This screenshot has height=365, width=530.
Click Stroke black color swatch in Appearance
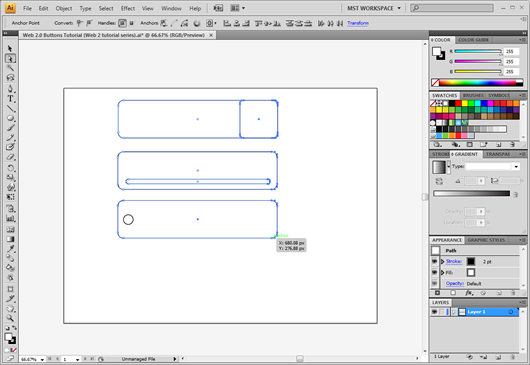coord(471,261)
